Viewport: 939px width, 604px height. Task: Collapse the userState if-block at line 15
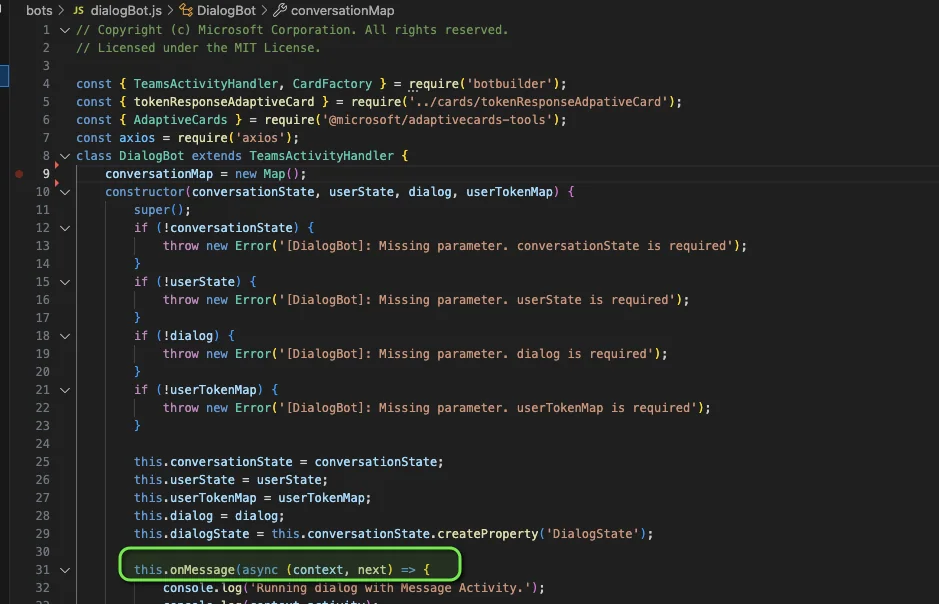pyautogui.click(x=65, y=282)
